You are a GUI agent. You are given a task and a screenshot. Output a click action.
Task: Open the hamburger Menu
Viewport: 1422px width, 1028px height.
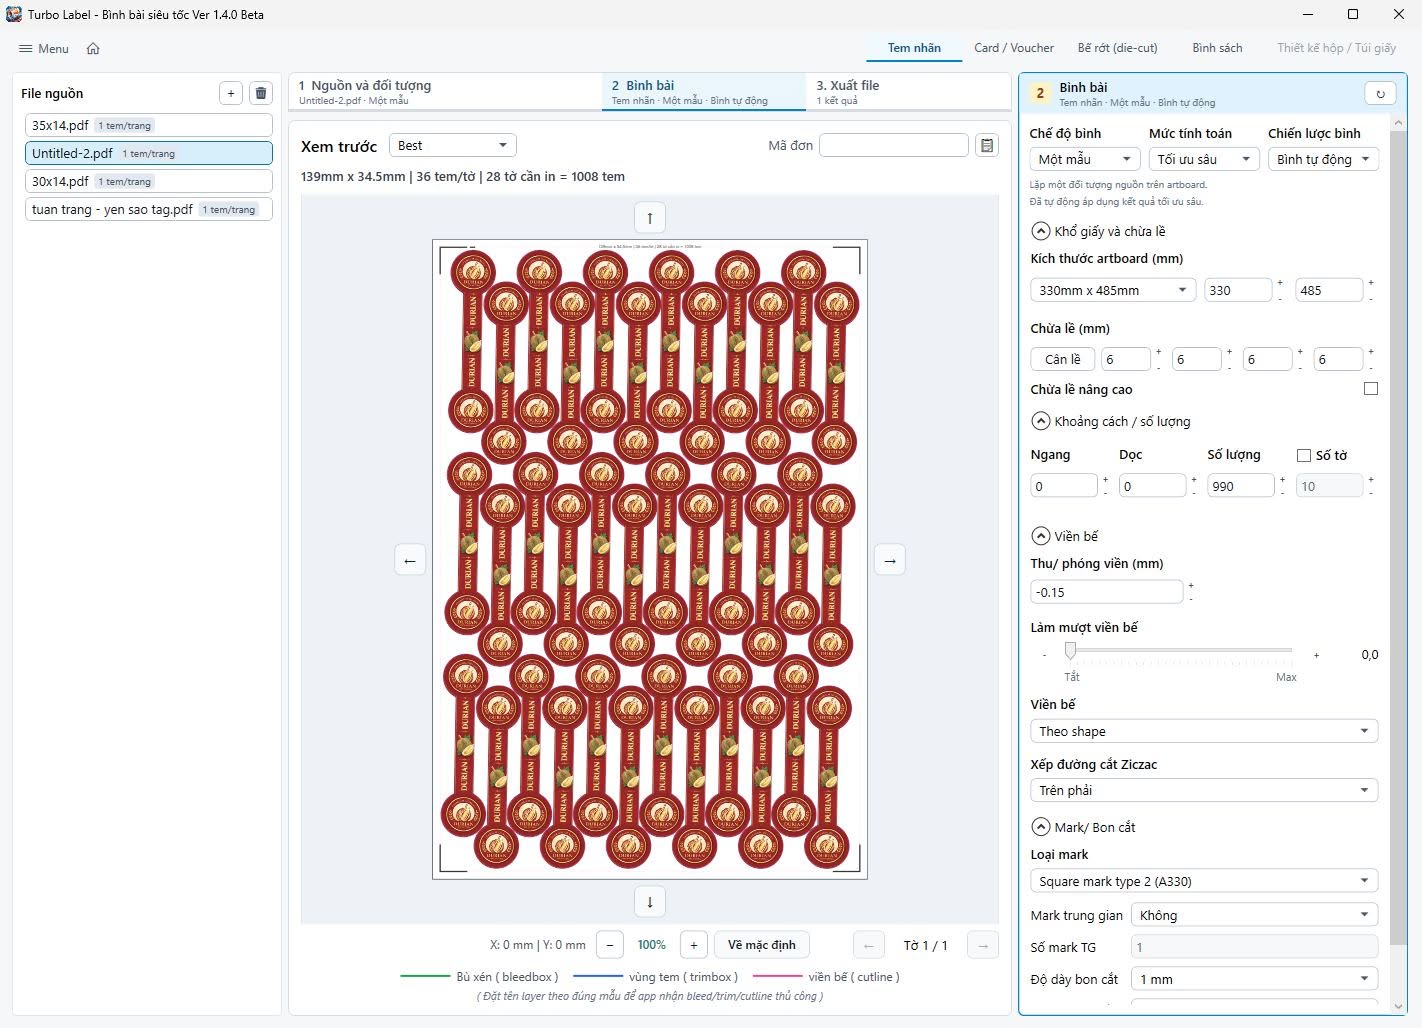[x=44, y=49]
